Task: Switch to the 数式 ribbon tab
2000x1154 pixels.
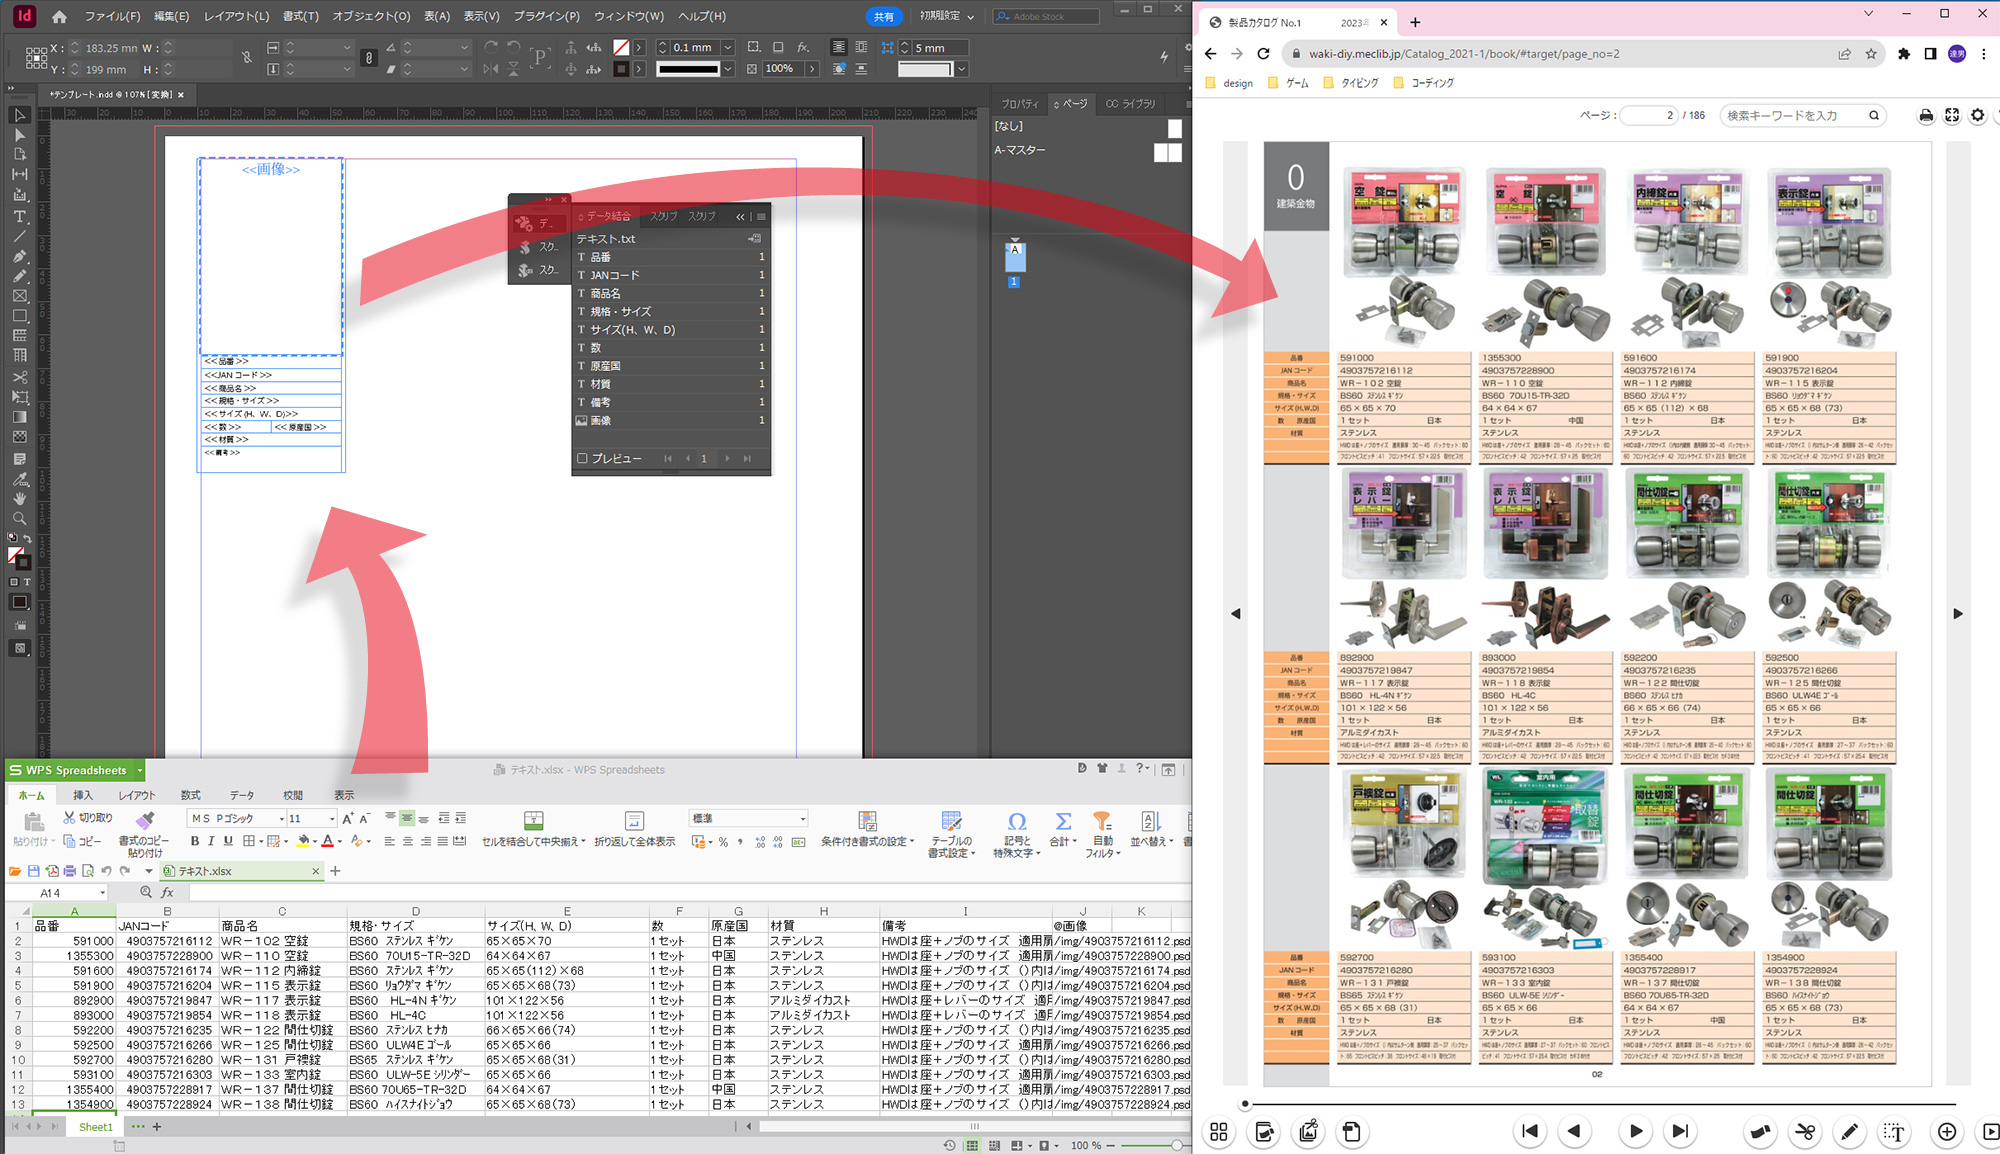Action: point(190,795)
